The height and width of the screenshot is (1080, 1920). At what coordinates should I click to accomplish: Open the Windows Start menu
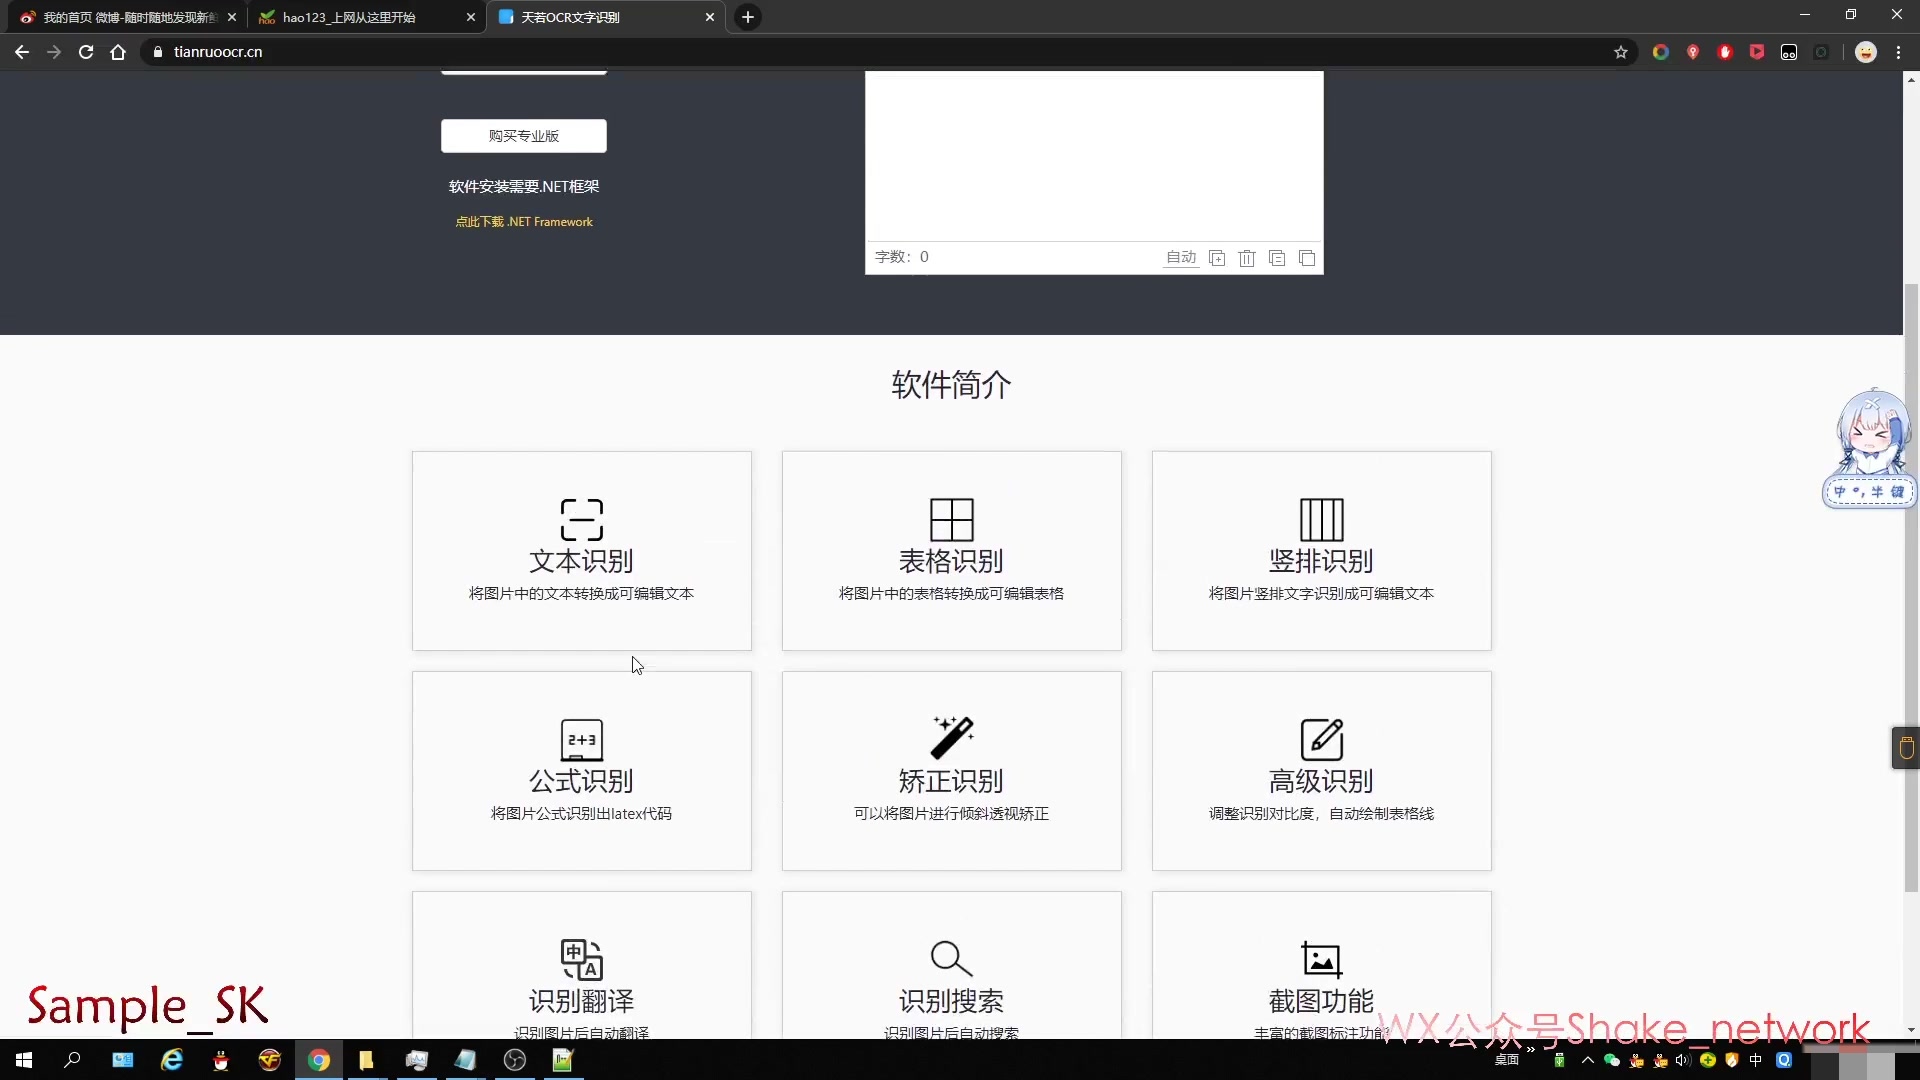pos(24,1060)
